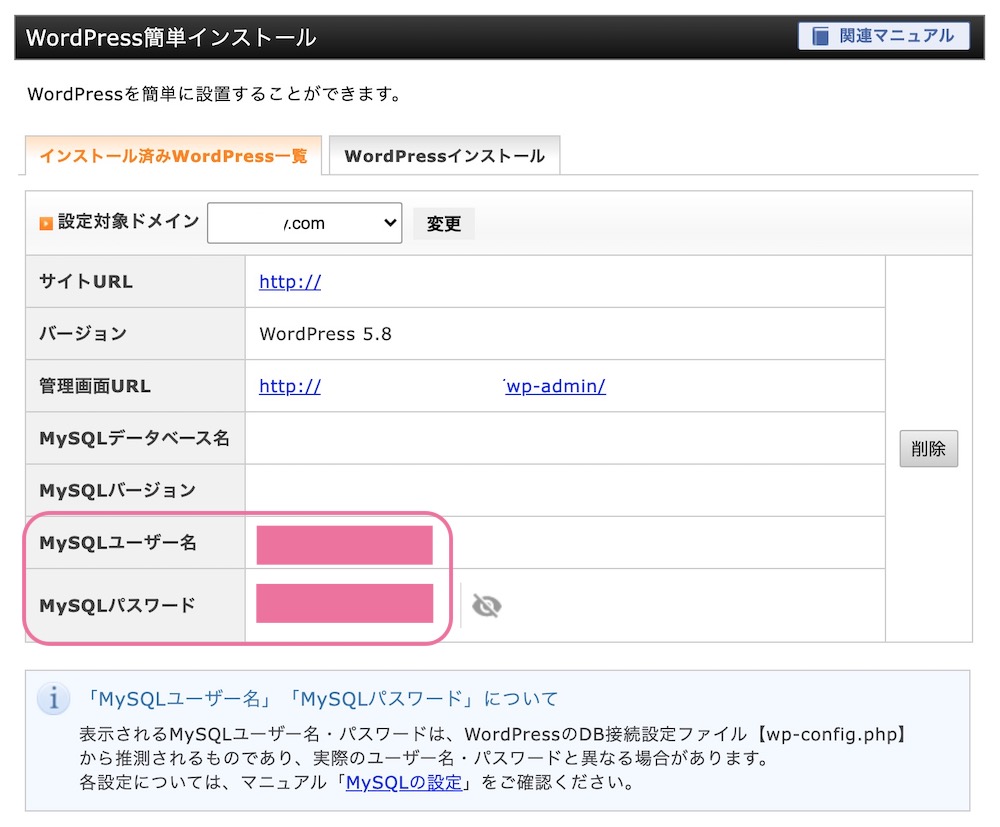Click the MySQLデータベース名 row label
The width and height of the screenshot is (1000, 827).
click(134, 438)
